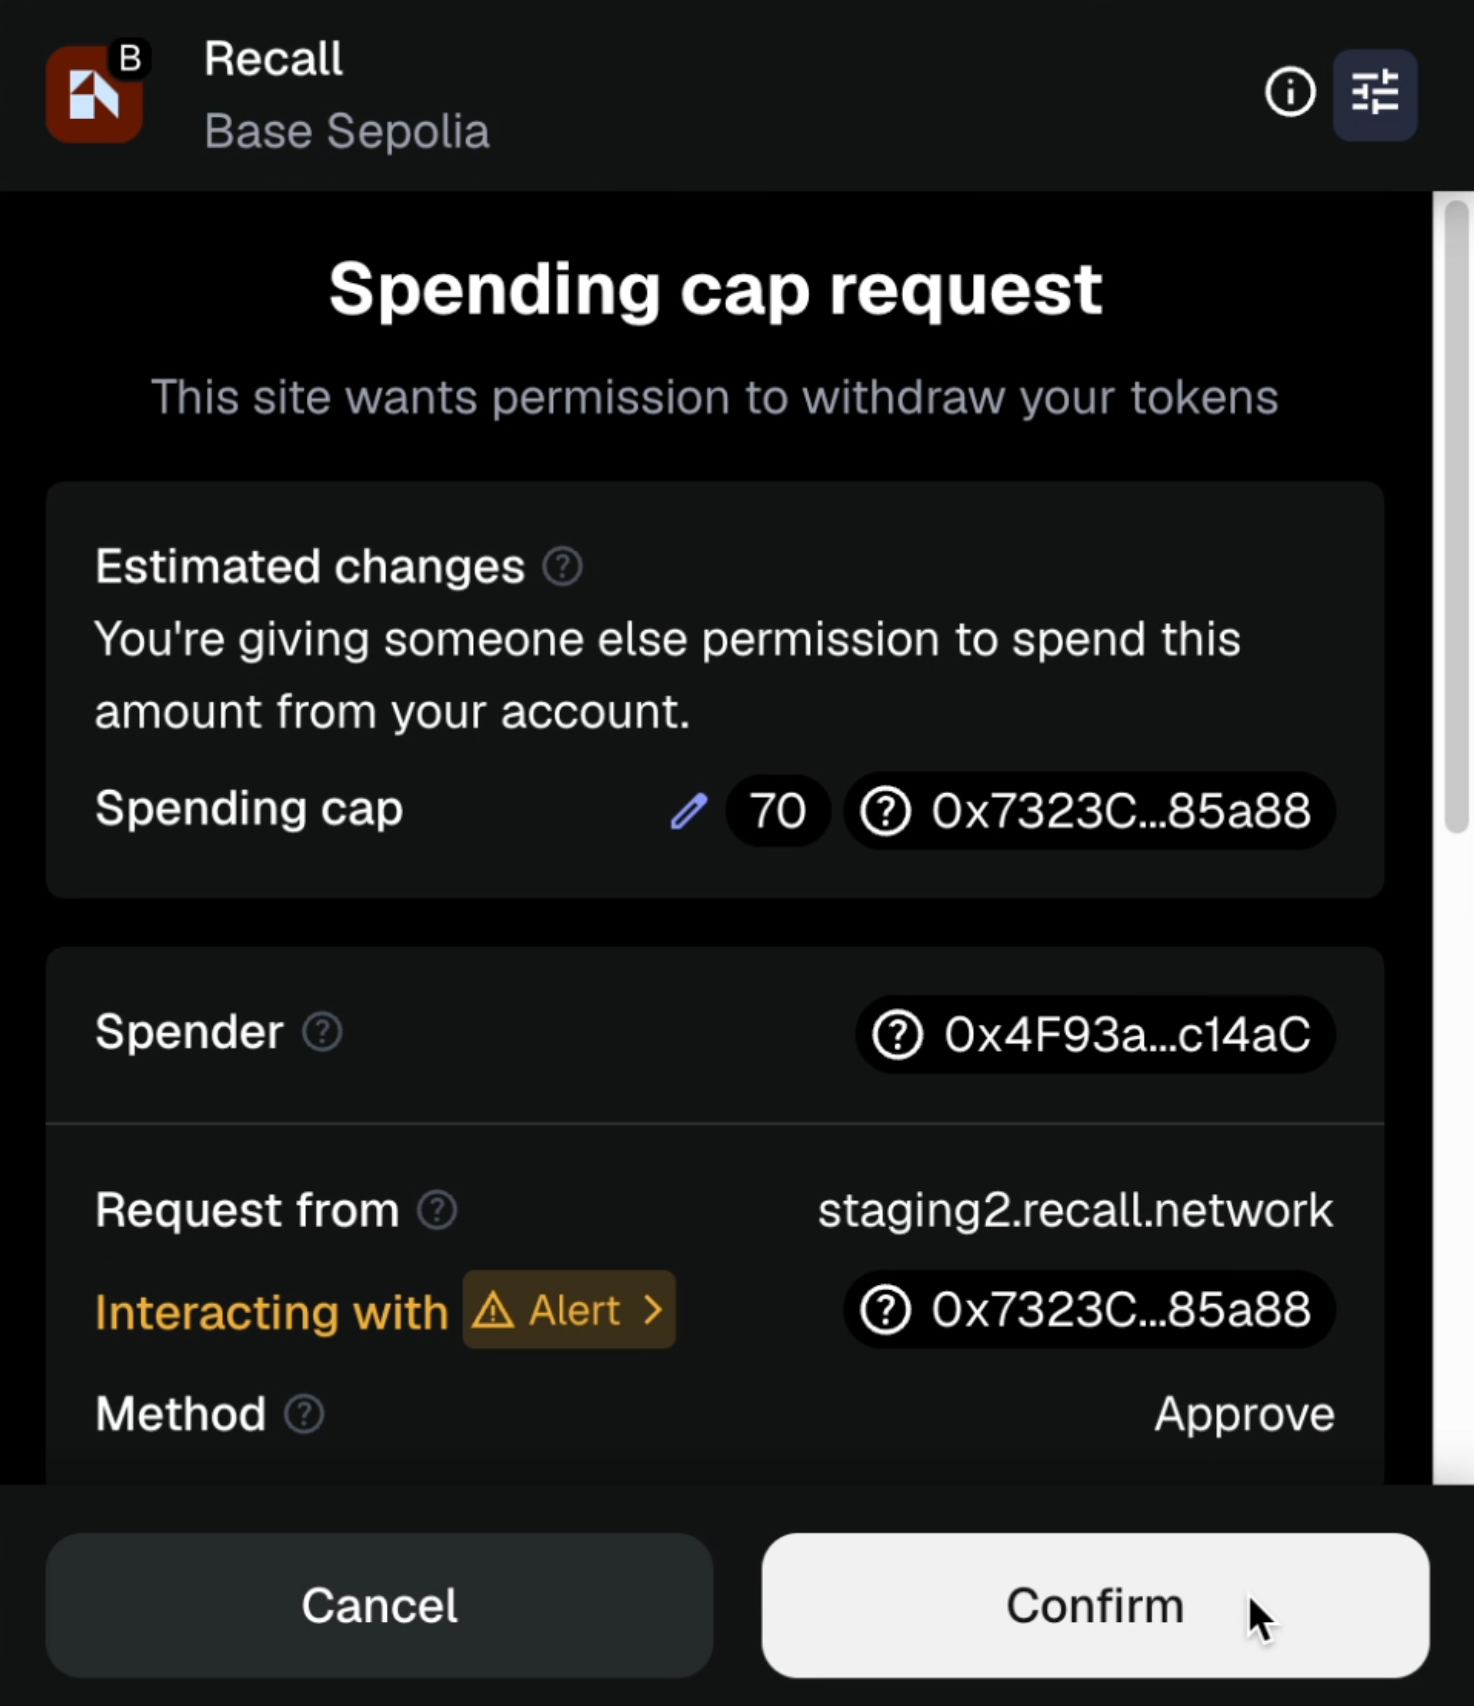Expand the Alert warning badge

tap(569, 1310)
